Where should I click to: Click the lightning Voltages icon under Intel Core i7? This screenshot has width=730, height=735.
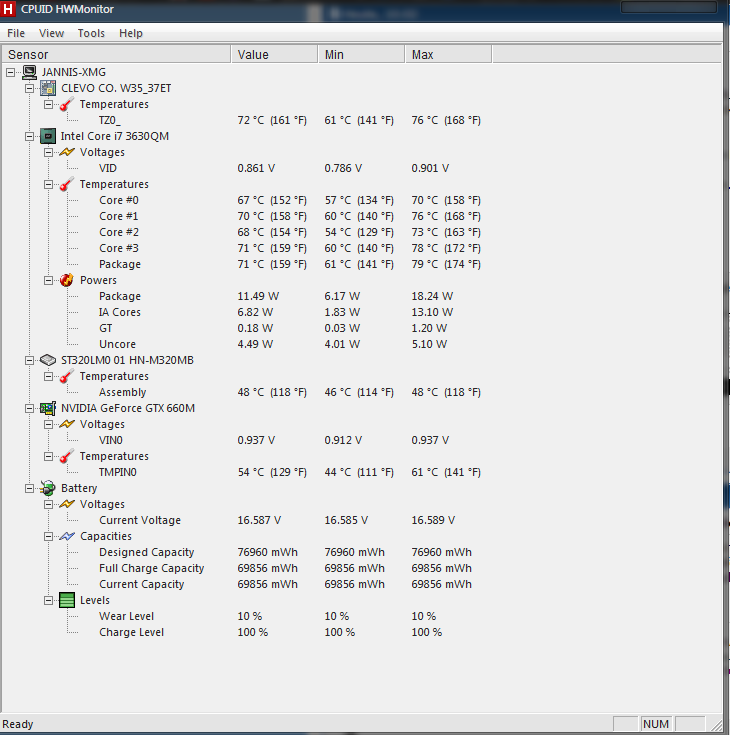pos(67,152)
